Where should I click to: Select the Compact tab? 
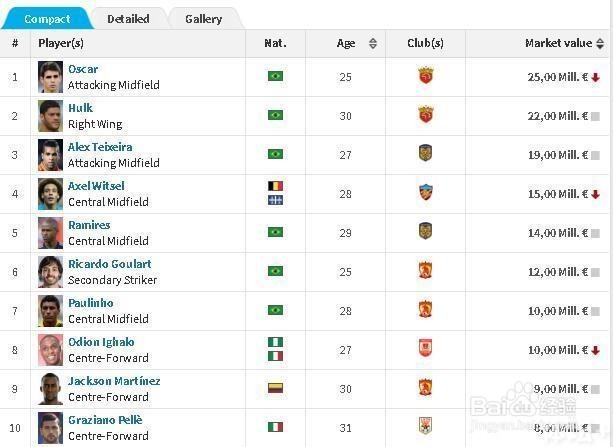[47, 18]
